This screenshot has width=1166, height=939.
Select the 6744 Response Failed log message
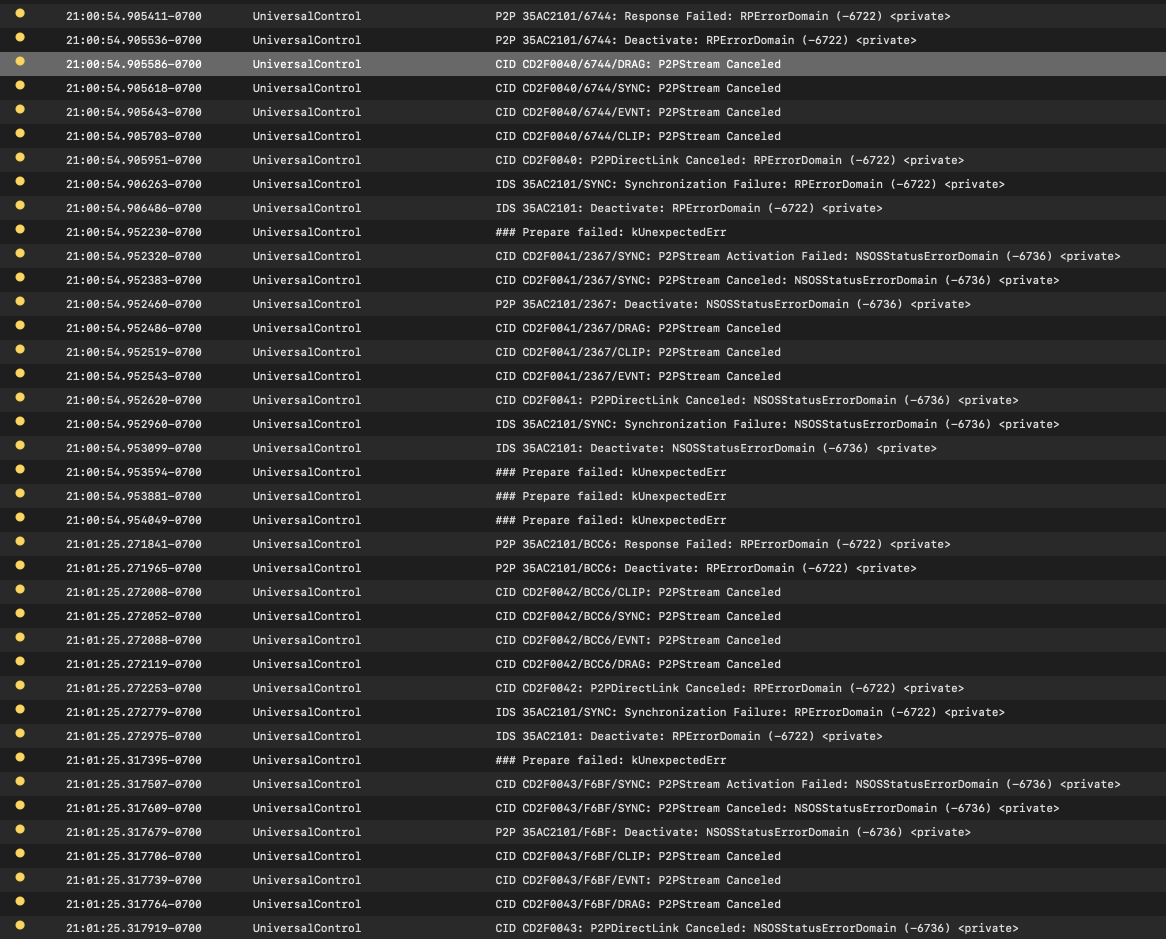pyautogui.click(x=722, y=16)
